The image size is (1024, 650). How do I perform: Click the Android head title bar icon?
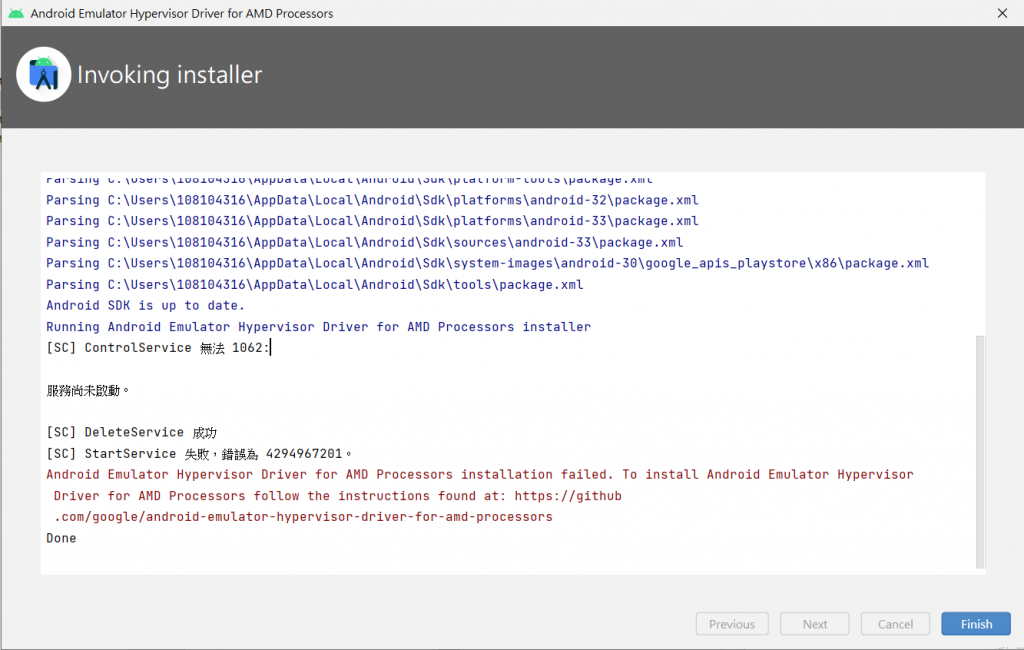coord(16,13)
